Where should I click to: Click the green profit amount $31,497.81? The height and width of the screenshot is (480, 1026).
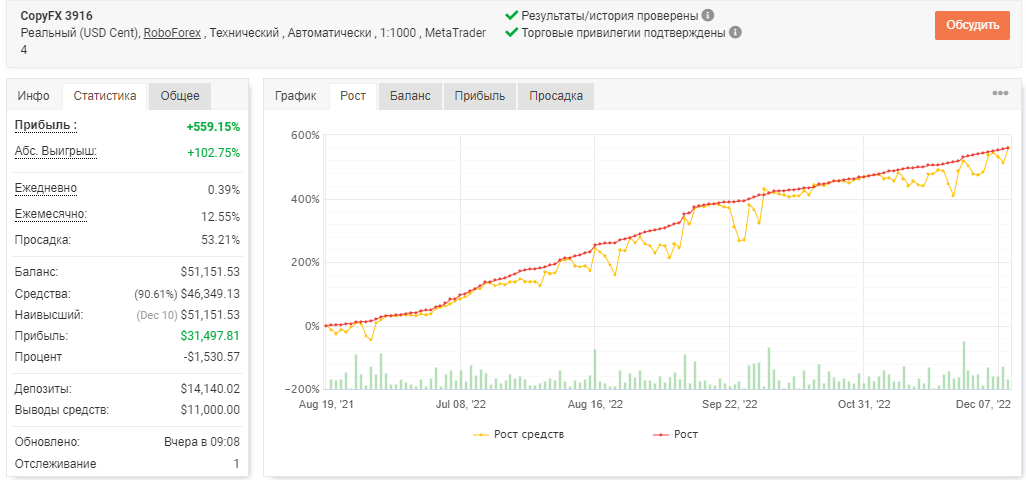coord(210,335)
